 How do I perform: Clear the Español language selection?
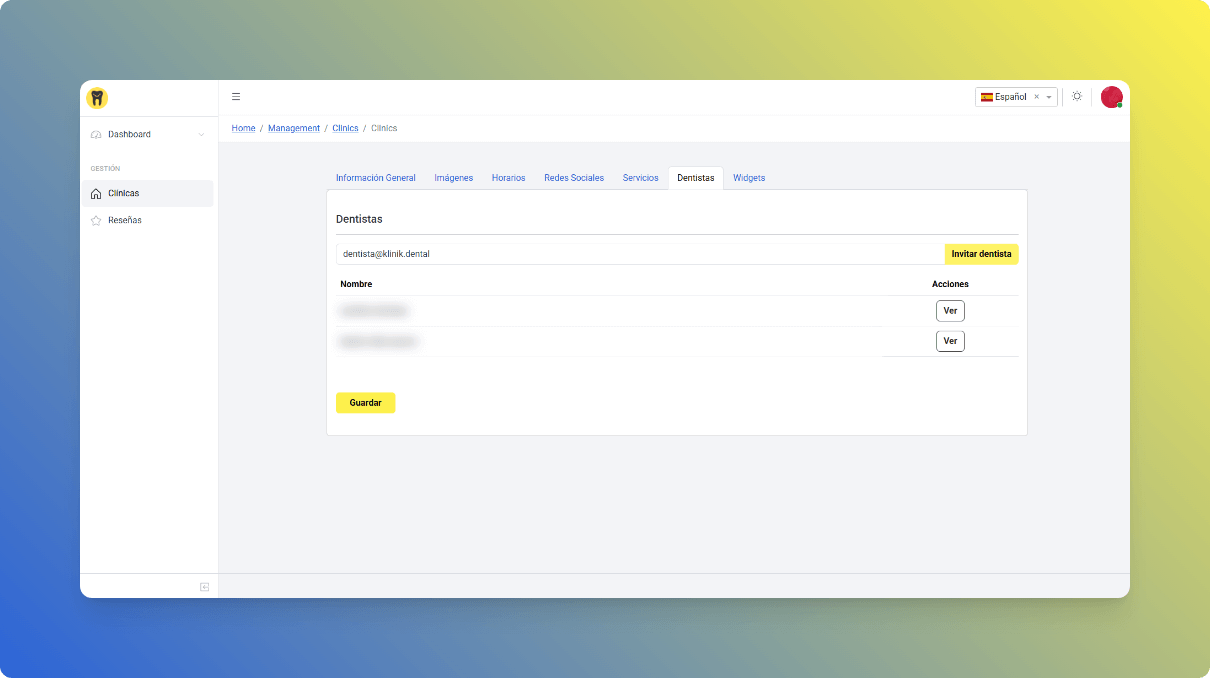tap(1037, 97)
